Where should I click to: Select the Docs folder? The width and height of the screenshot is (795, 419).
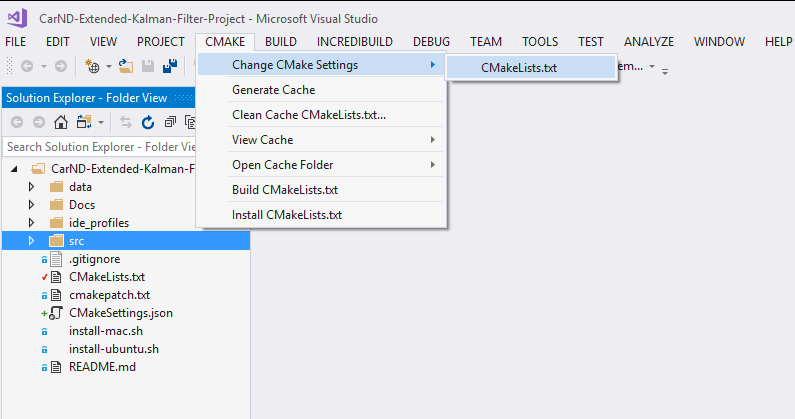click(x=82, y=205)
